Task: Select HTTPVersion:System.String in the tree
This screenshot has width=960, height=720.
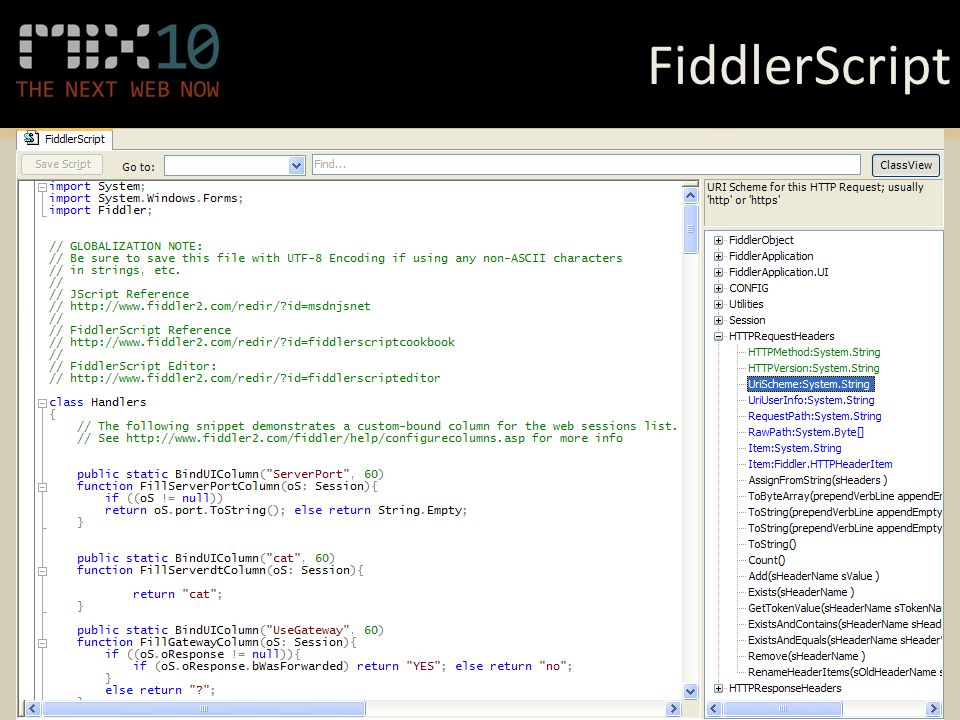Action: 813,368
